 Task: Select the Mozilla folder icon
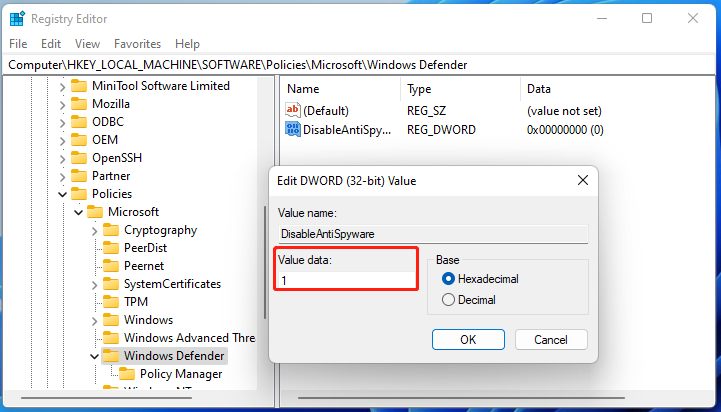79,104
